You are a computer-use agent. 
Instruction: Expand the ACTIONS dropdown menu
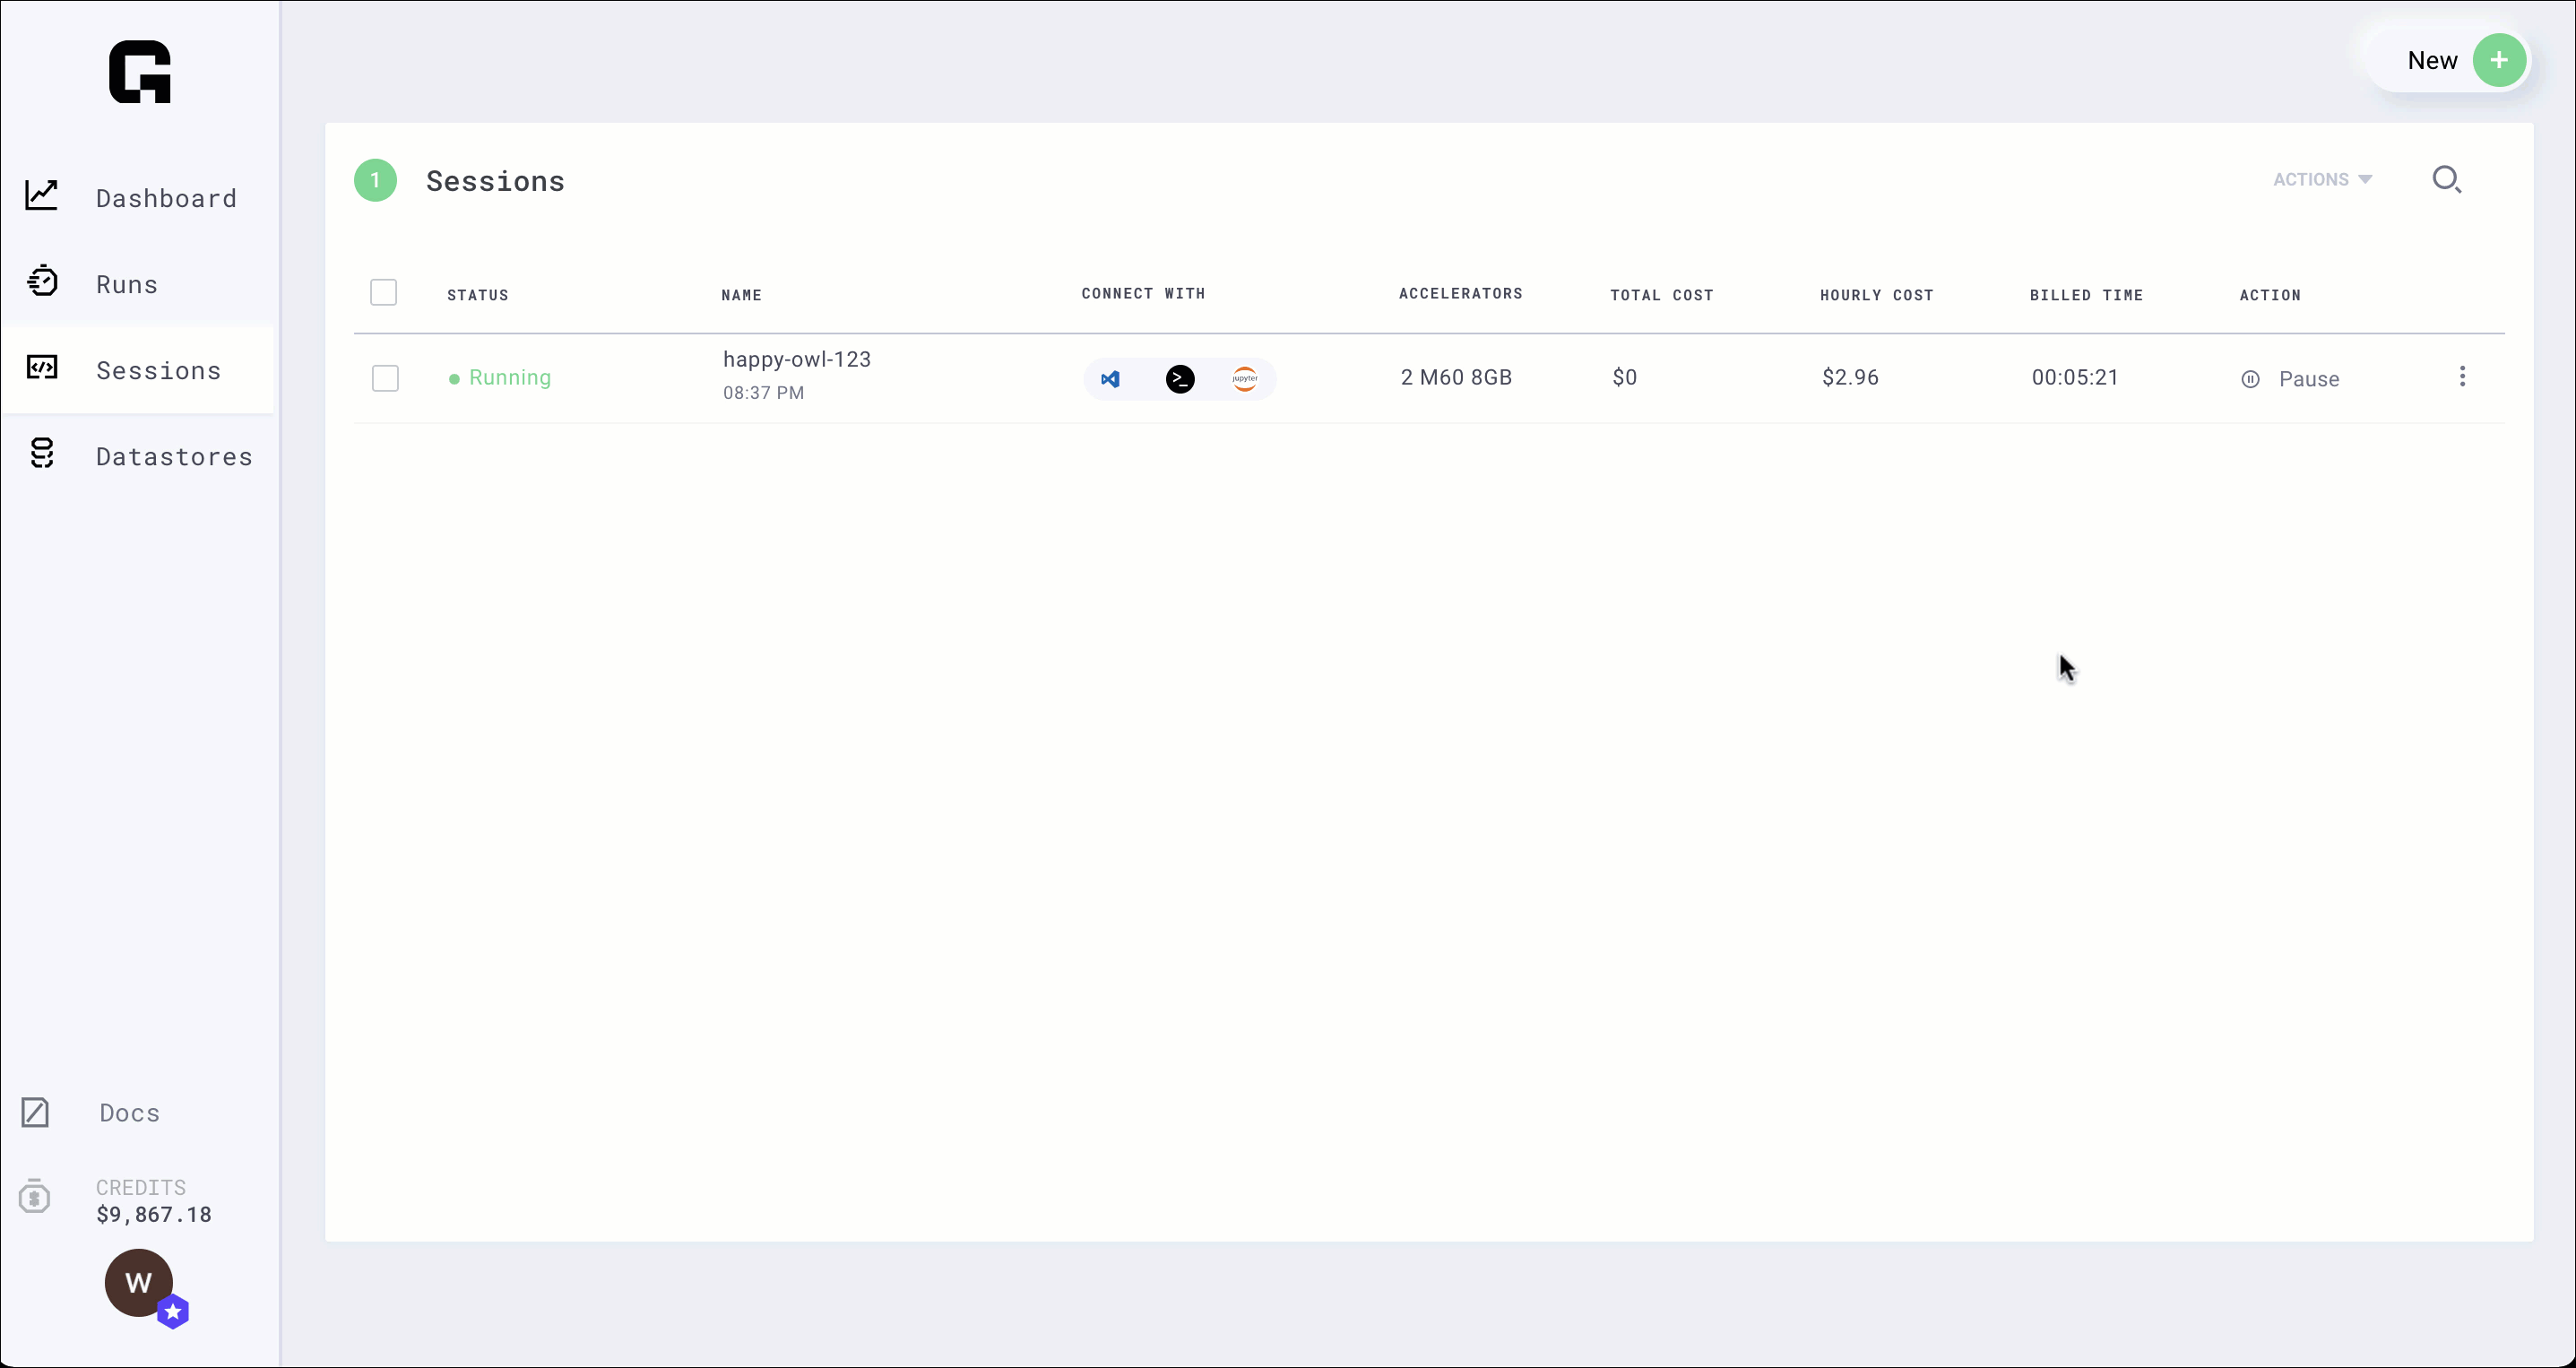coord(2322,179)
